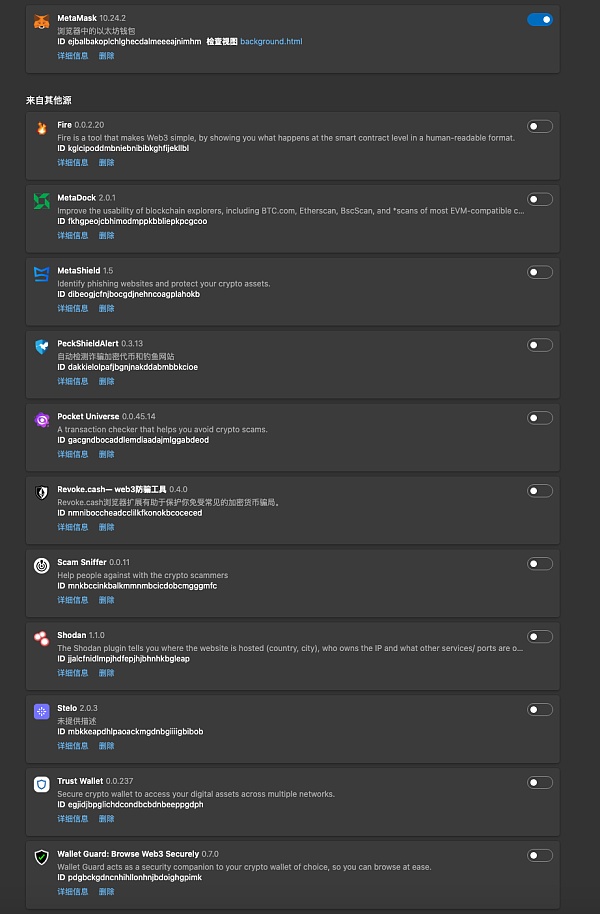Click the PeckShieldAlert shield icon
The width and height of the screenshot is (600, 914).
click(41, 347)
